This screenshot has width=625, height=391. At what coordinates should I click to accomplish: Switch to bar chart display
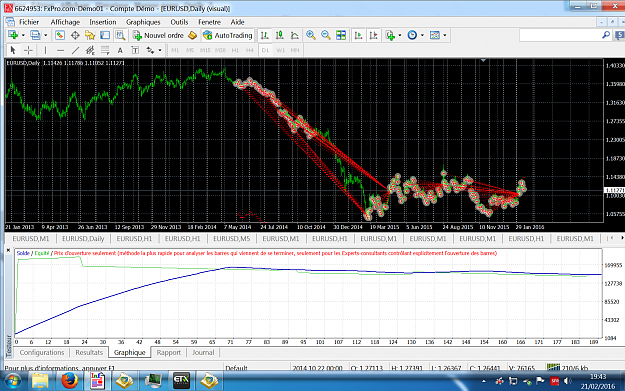coord(265,35)
